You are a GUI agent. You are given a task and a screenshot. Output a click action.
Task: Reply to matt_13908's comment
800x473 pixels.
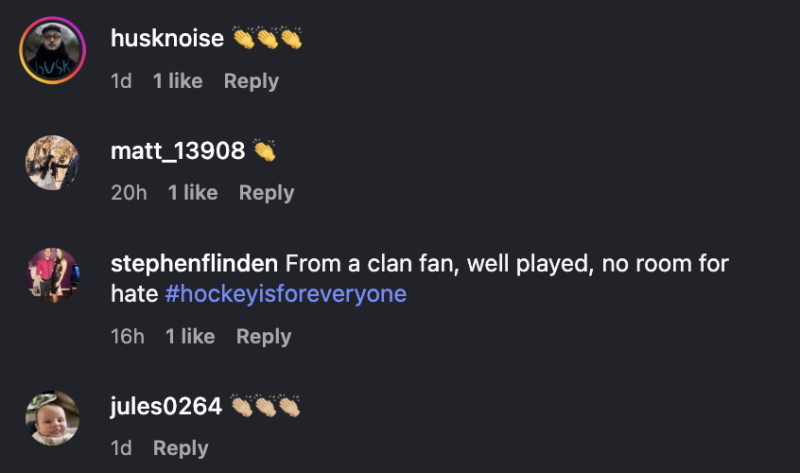click(266, 193)
